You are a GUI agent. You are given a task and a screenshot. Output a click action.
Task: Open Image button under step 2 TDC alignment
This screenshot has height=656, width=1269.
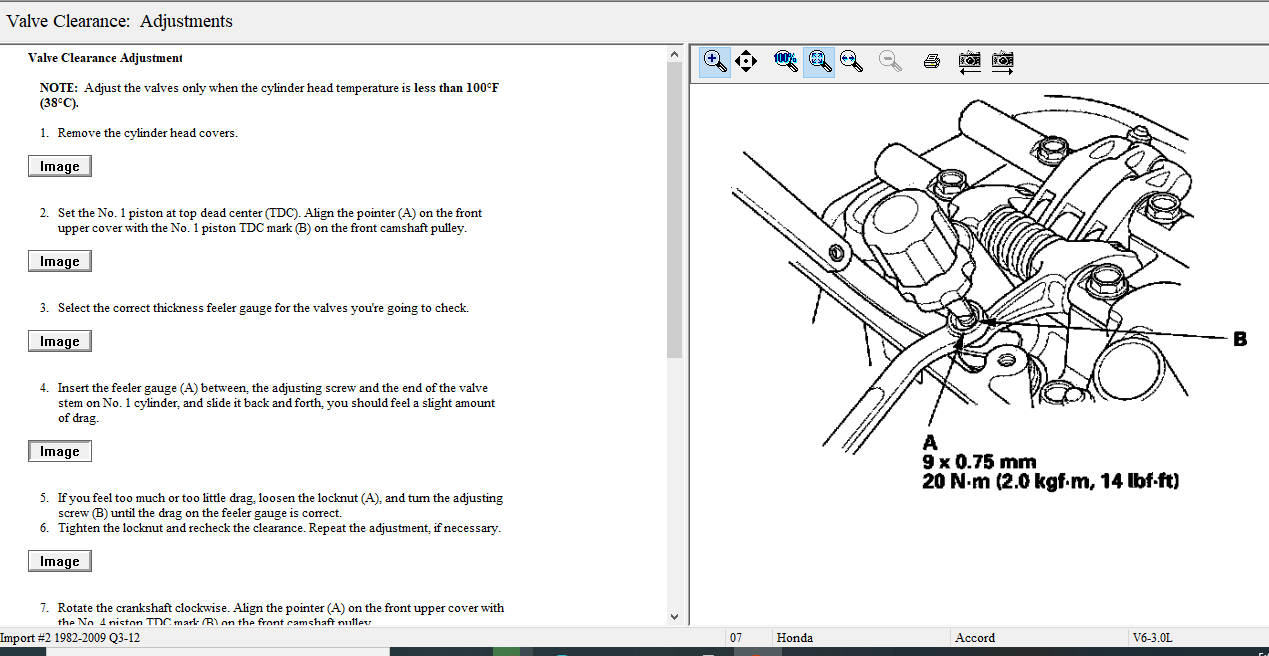pyautogui.click(x=60, y=261)
